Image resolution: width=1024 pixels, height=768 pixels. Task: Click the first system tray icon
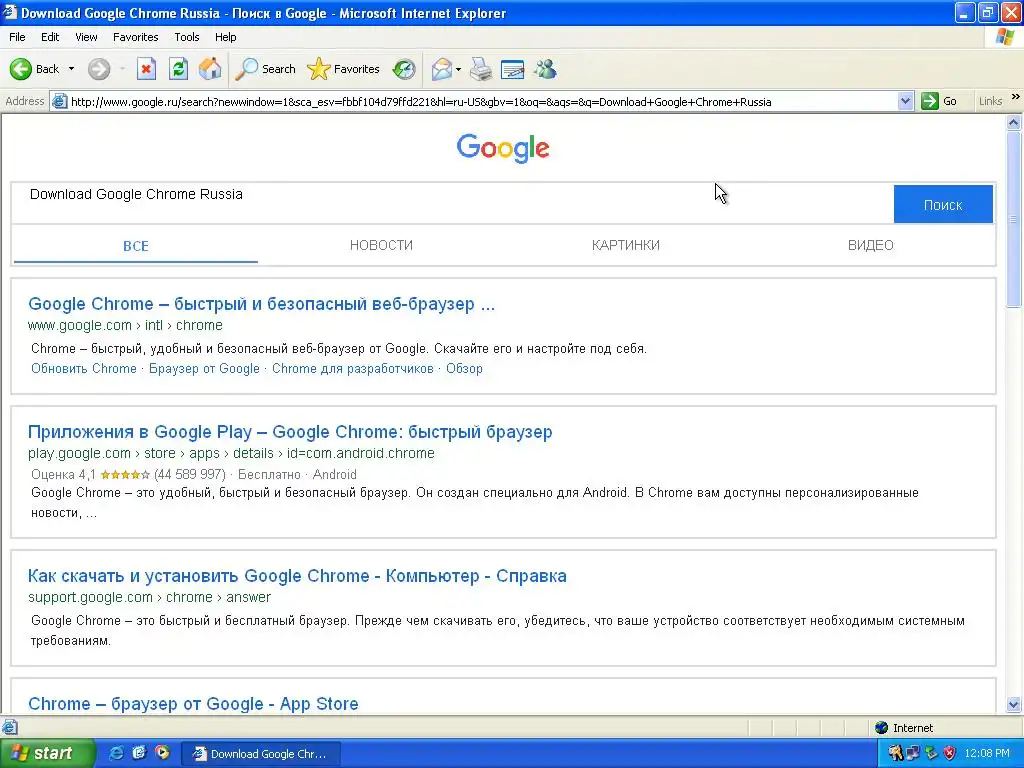pos(895,754)
